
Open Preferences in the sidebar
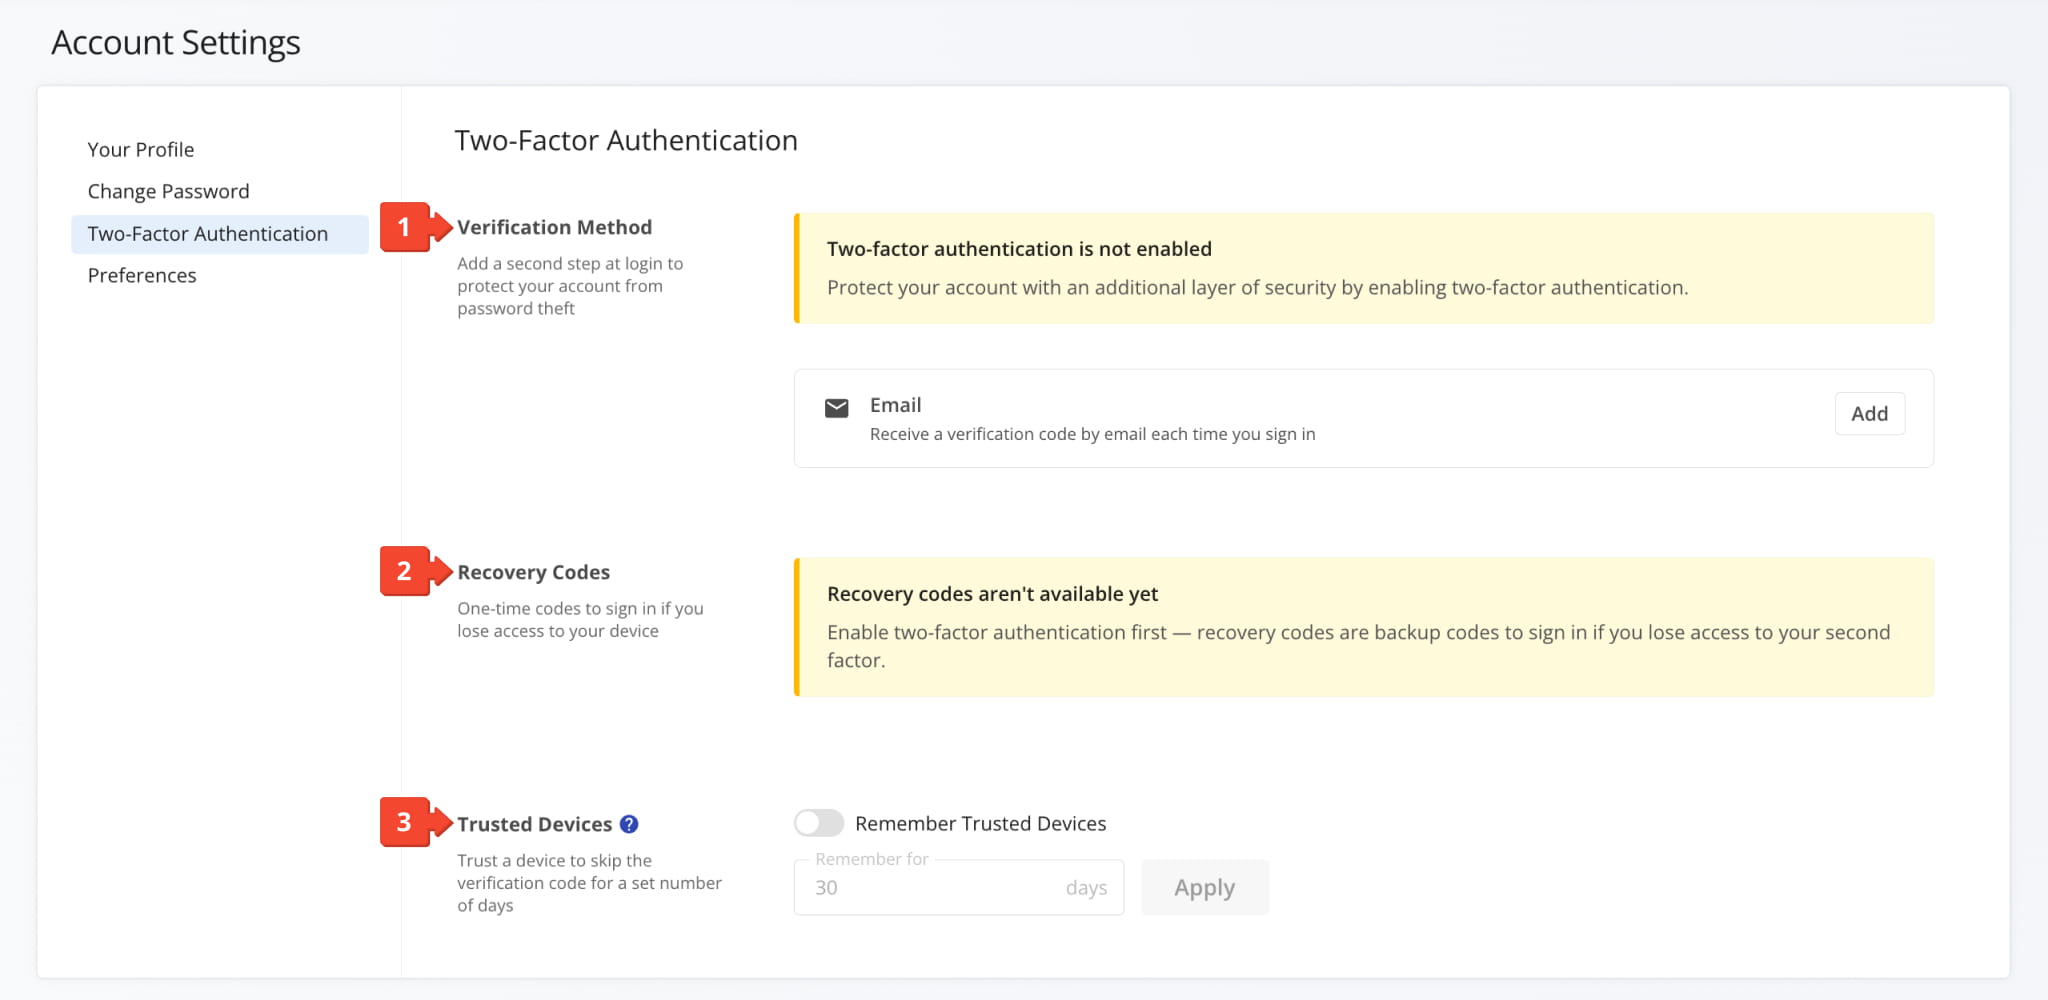(142, 276)
